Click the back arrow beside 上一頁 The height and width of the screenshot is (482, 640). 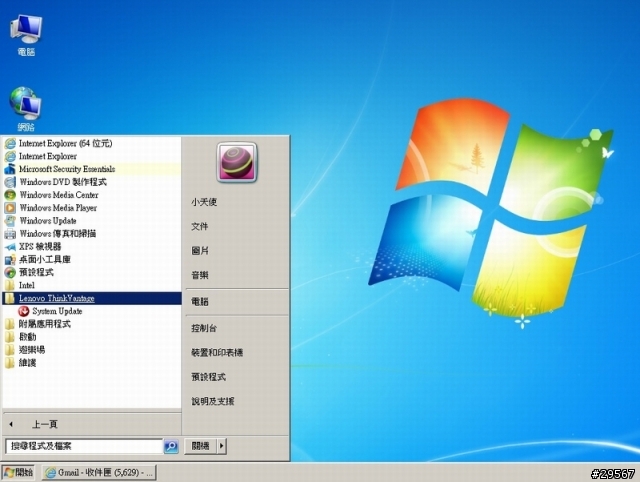(11, 424)
